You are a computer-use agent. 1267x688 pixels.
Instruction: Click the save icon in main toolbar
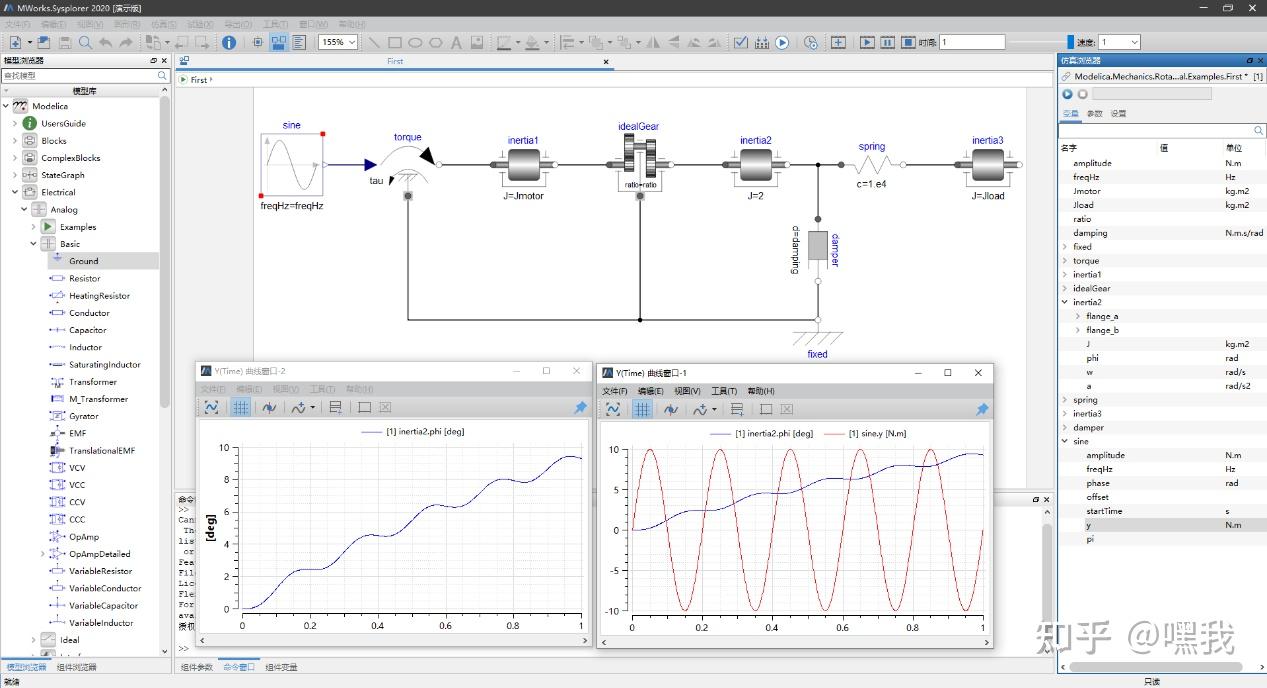[64, 42]
